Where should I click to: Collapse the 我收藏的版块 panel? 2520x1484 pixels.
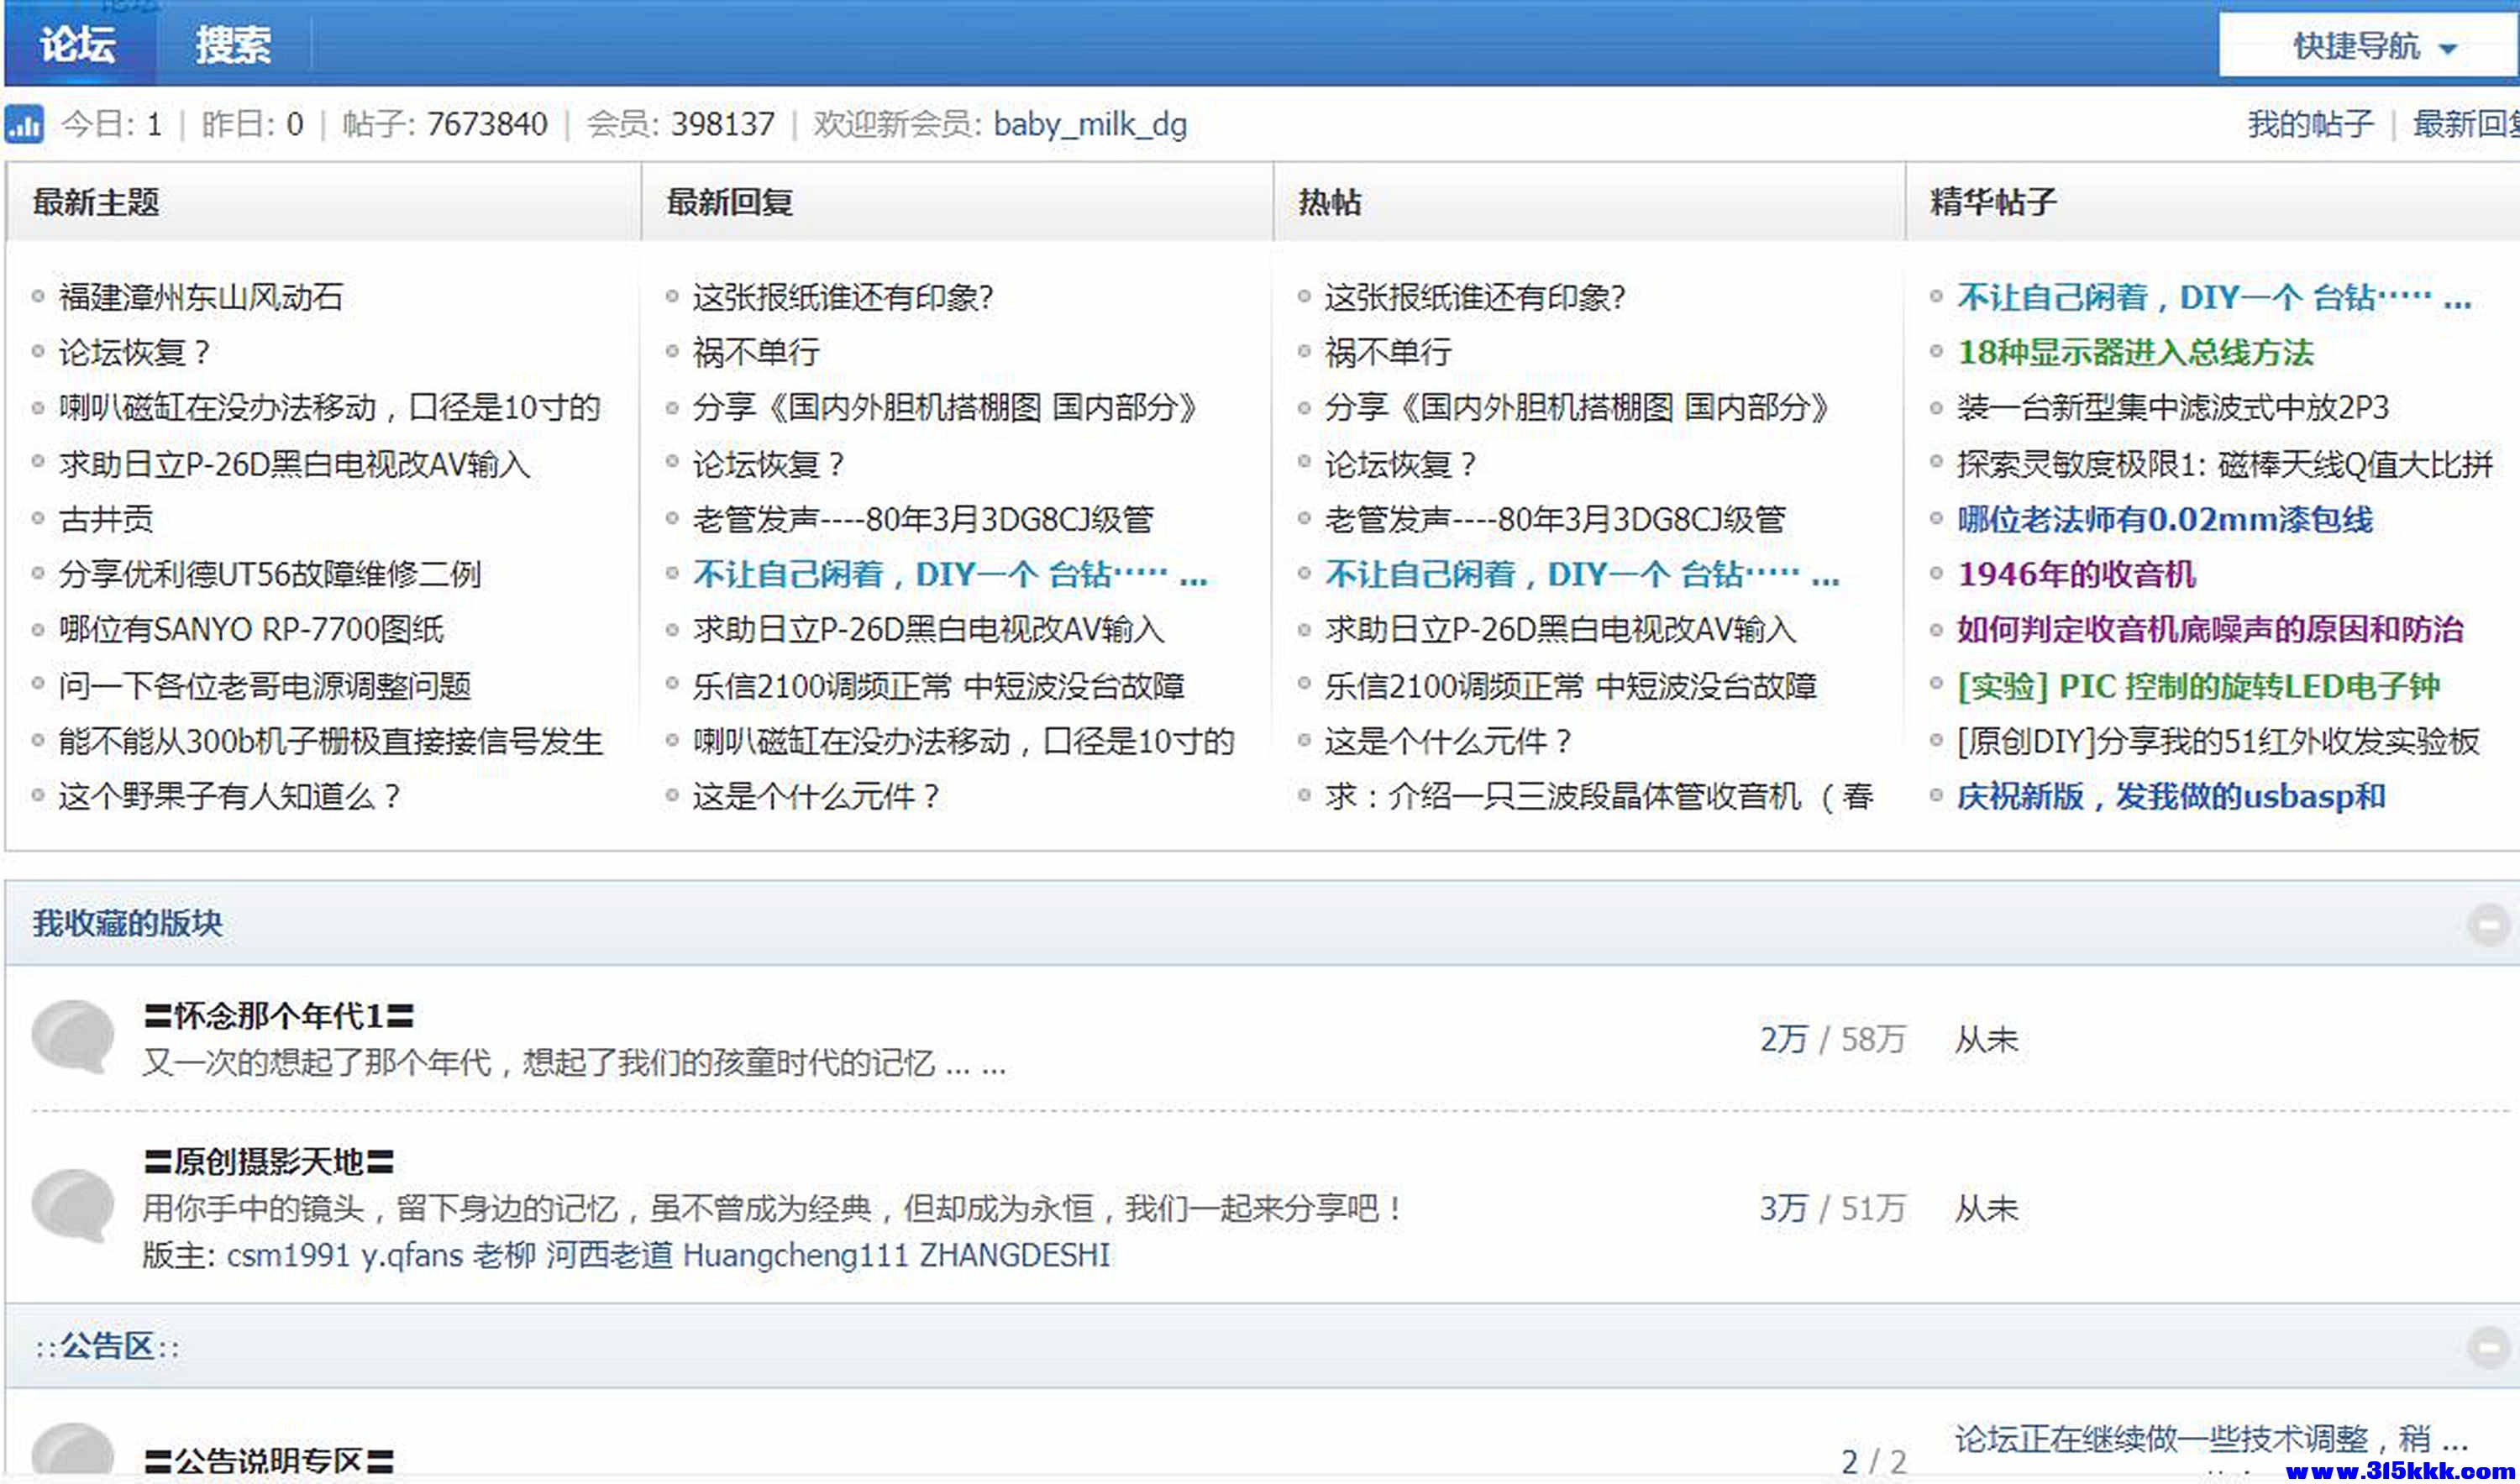point(2489,925)
